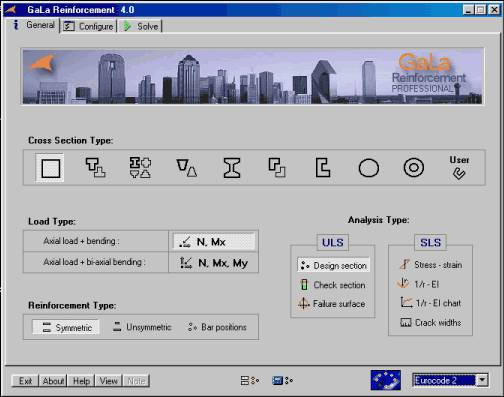Select Crack widths SLS analysis
Viewport: 504px width, 397px height.
tap(431, 322)
